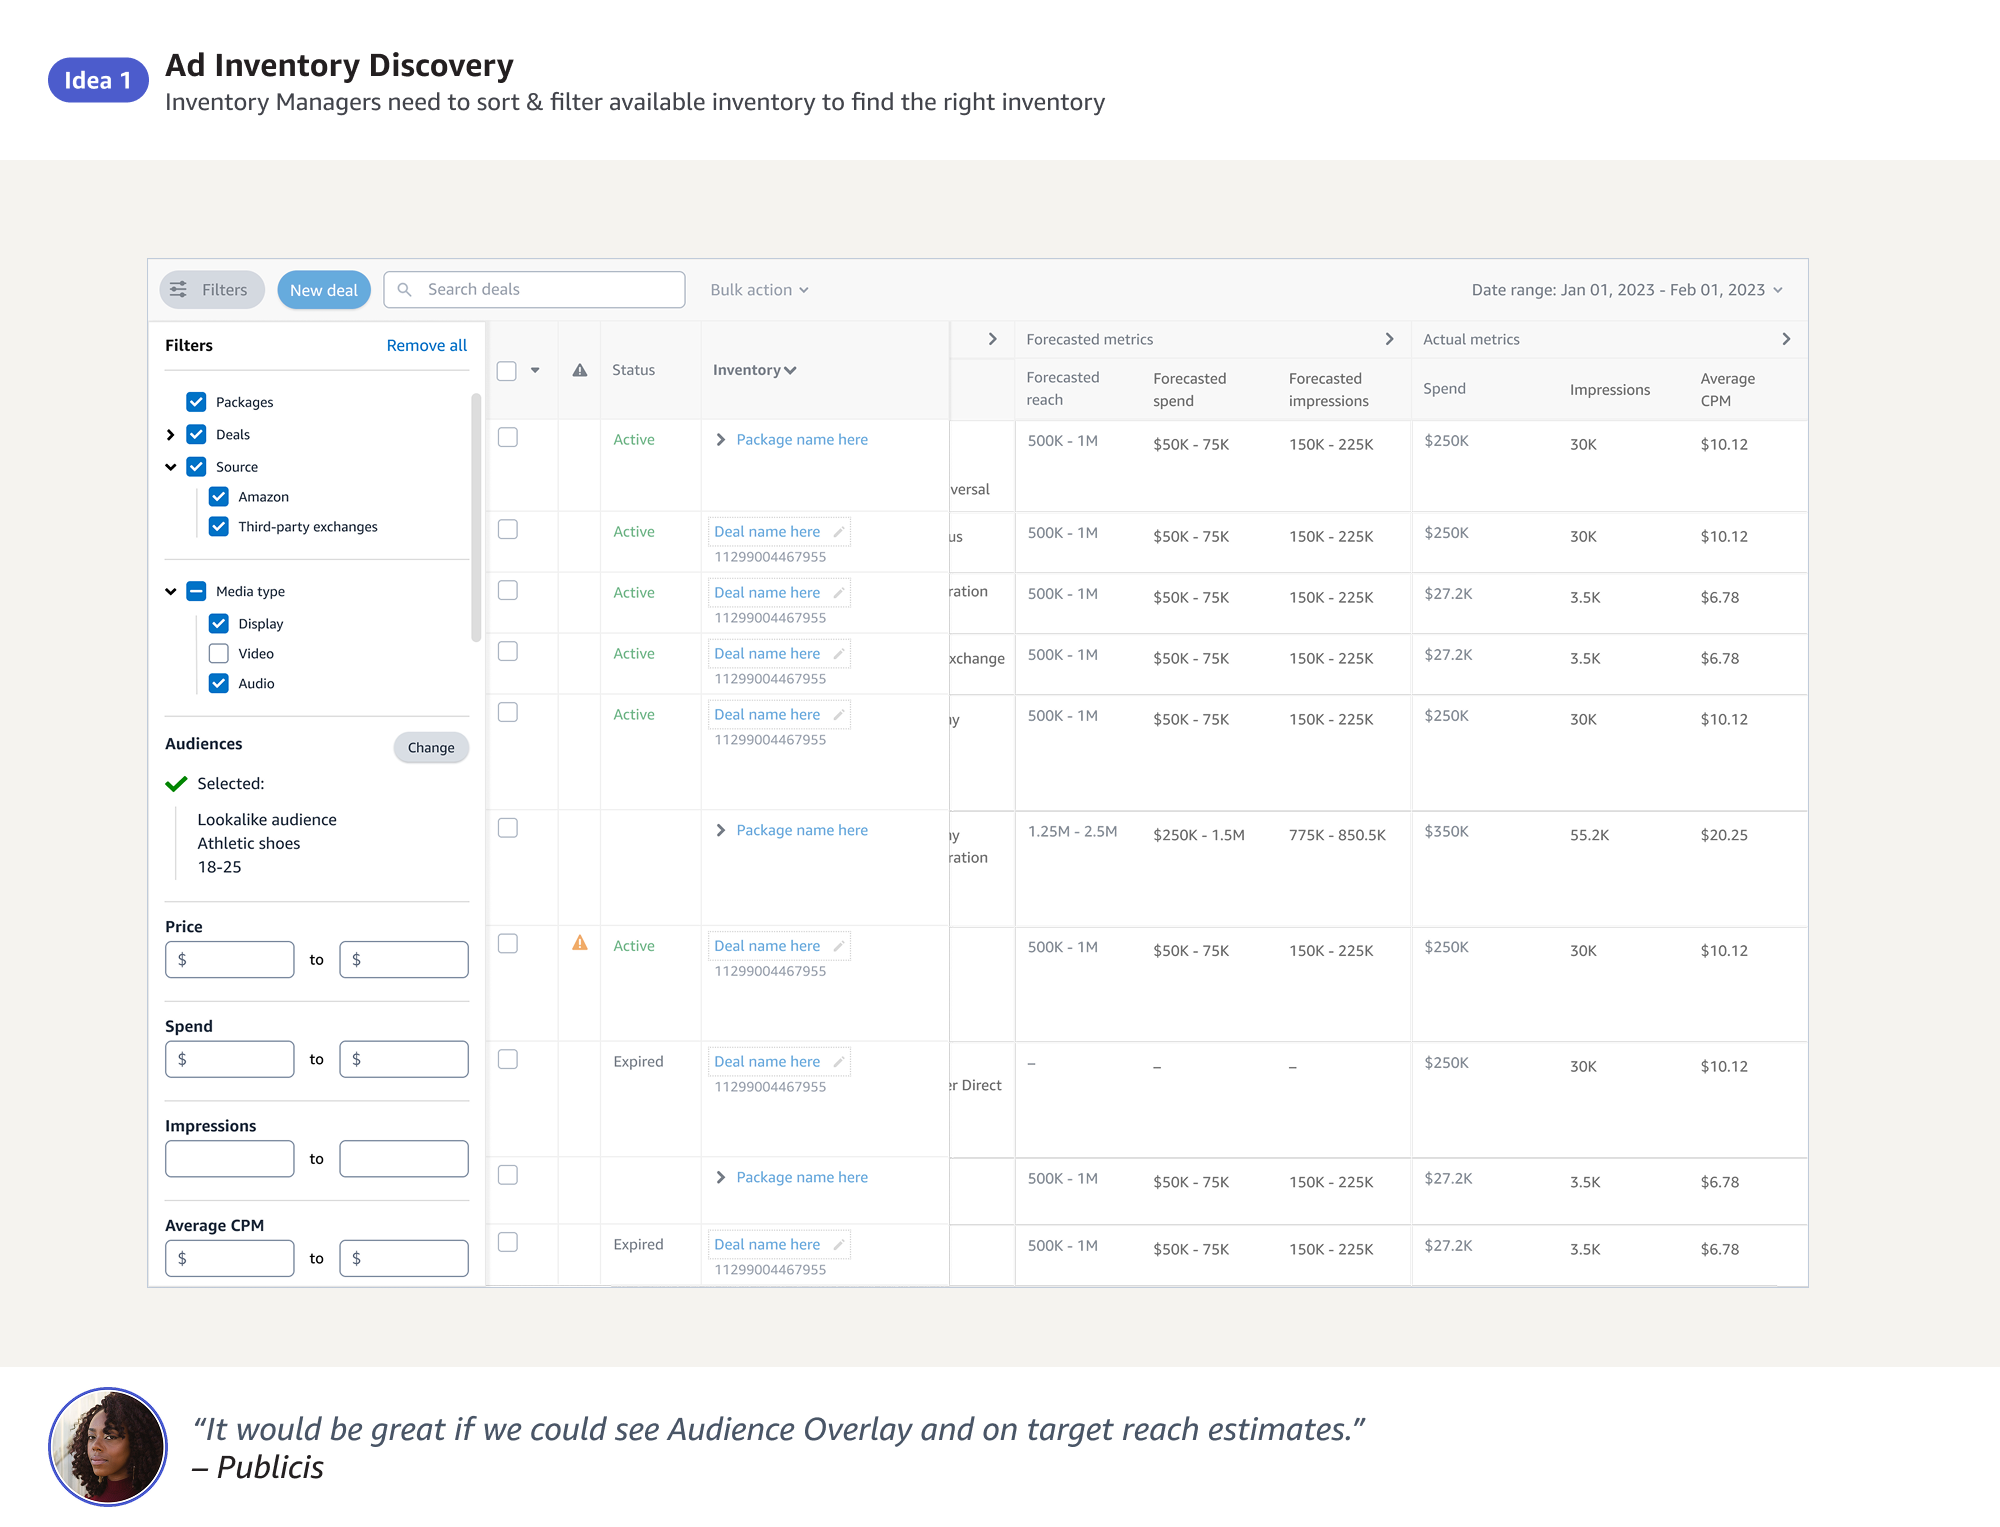
Task: Check the select-all checkbox in the table header
Action: pyautogui.click(x=507, y=369)
